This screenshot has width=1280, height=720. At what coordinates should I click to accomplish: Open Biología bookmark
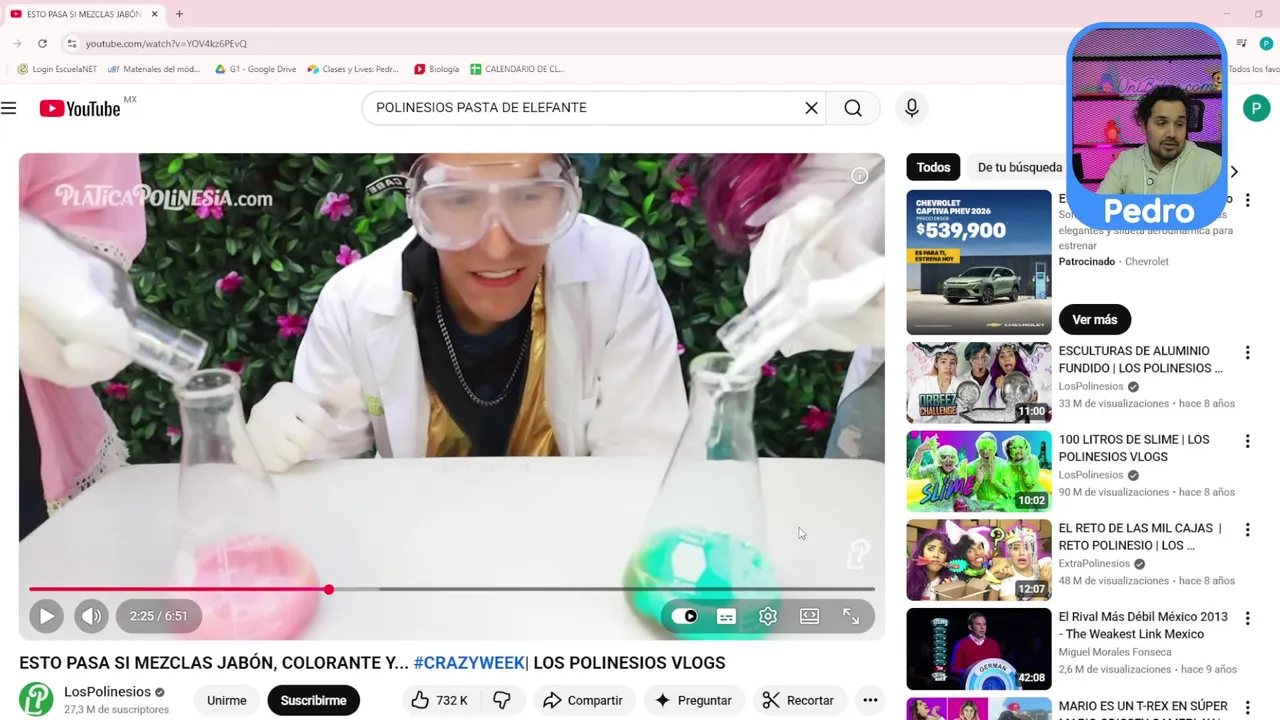(436, 69)
